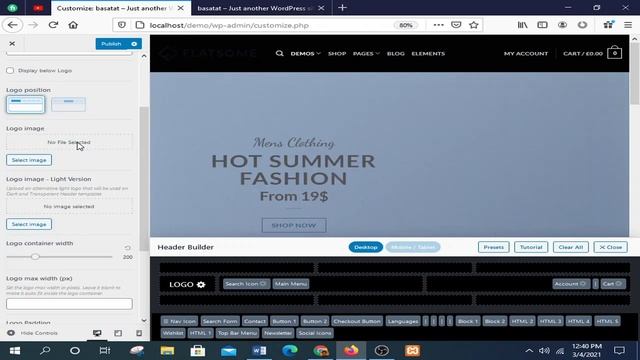
Task: Click the search icon in site header
Action: pos(280,53)
